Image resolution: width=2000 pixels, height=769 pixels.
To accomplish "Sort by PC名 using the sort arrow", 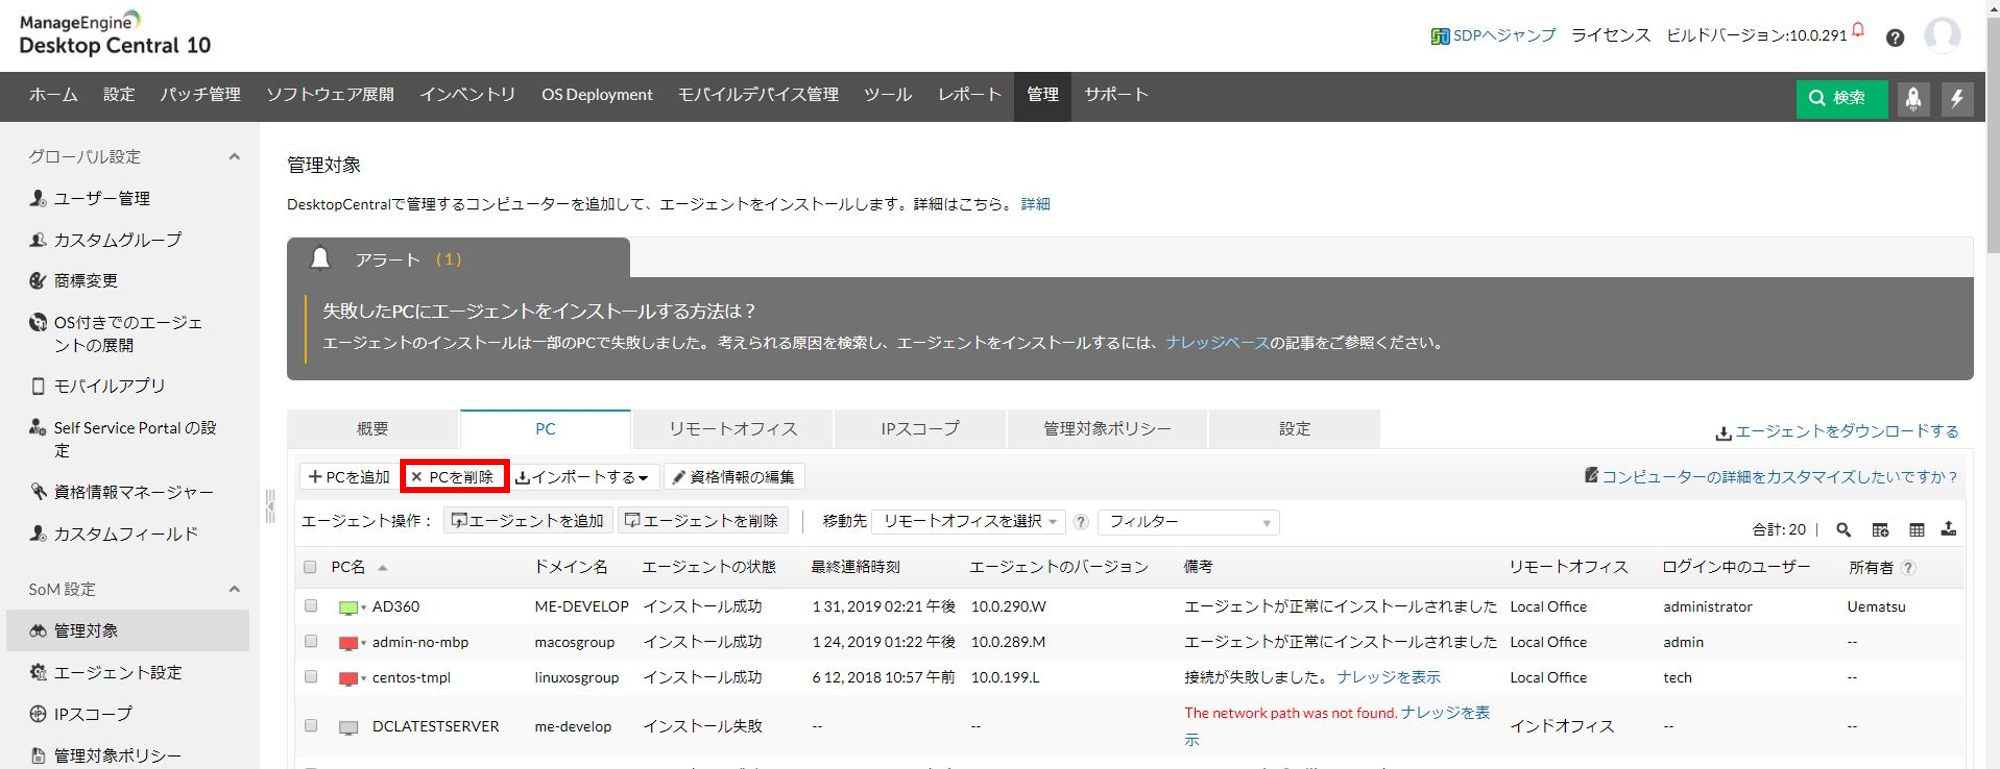I will click(x=382, y=568).
